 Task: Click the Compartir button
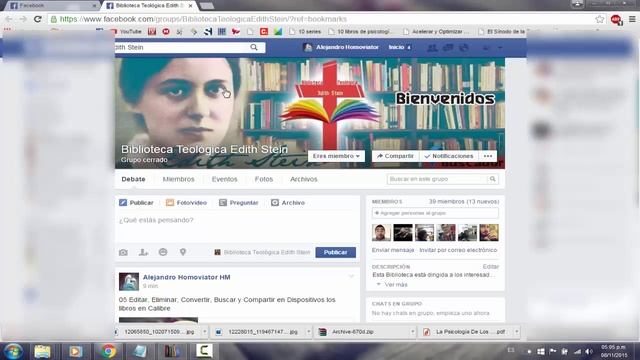point(395,156)
